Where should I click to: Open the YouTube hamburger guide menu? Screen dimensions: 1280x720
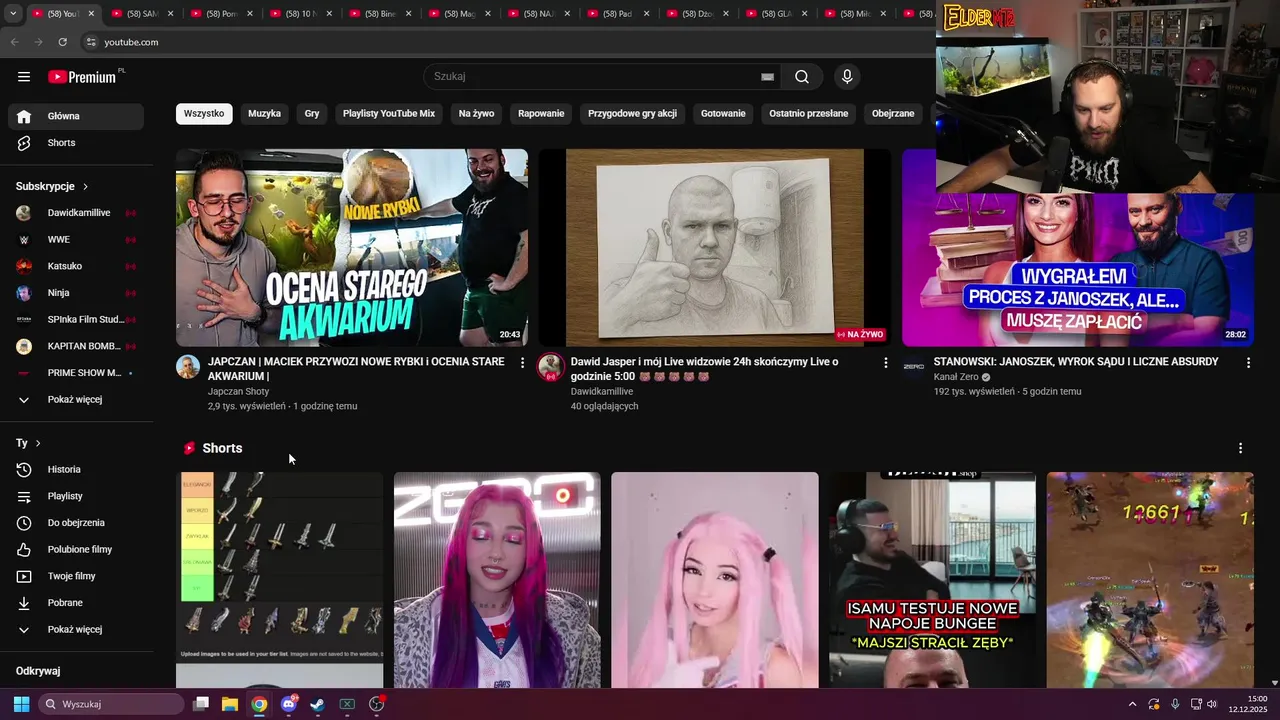tap(24, 77)
